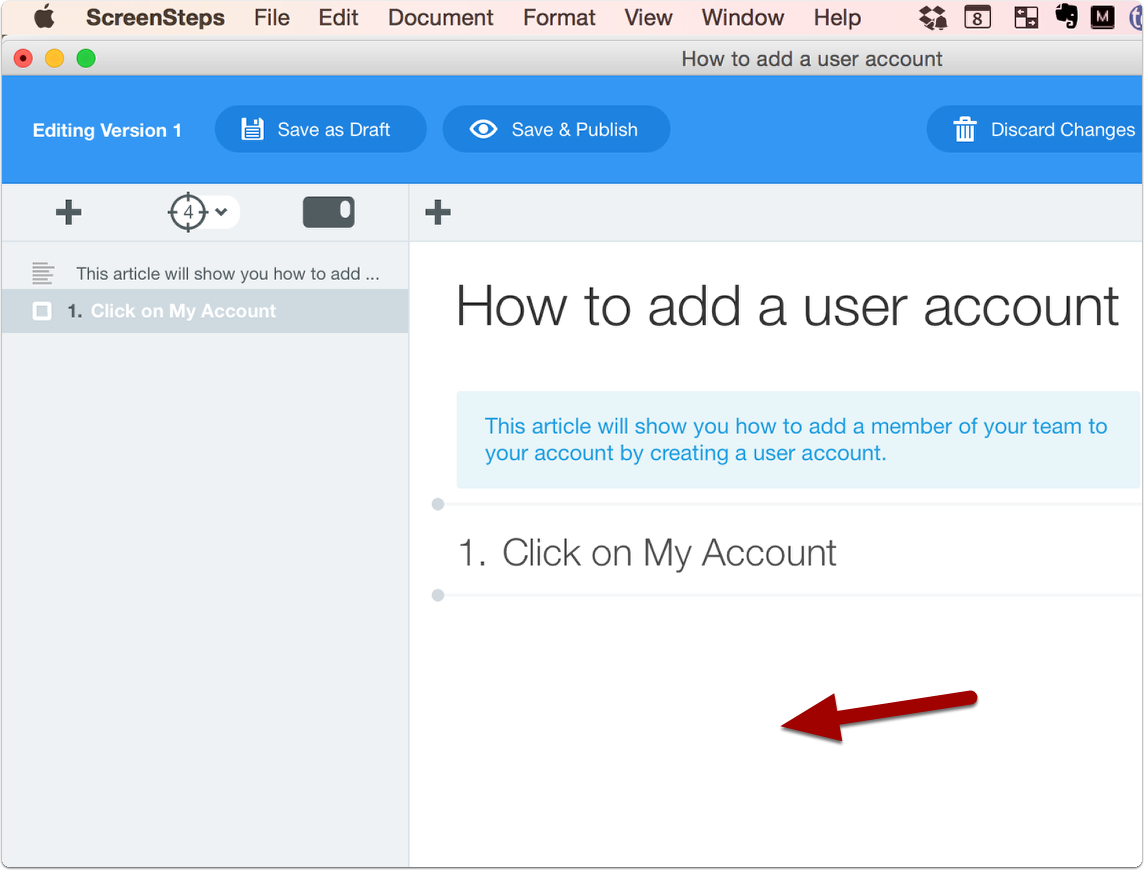Click the green zoom window button
This screenshot has width=1144, height=870.
coord(86,58)
